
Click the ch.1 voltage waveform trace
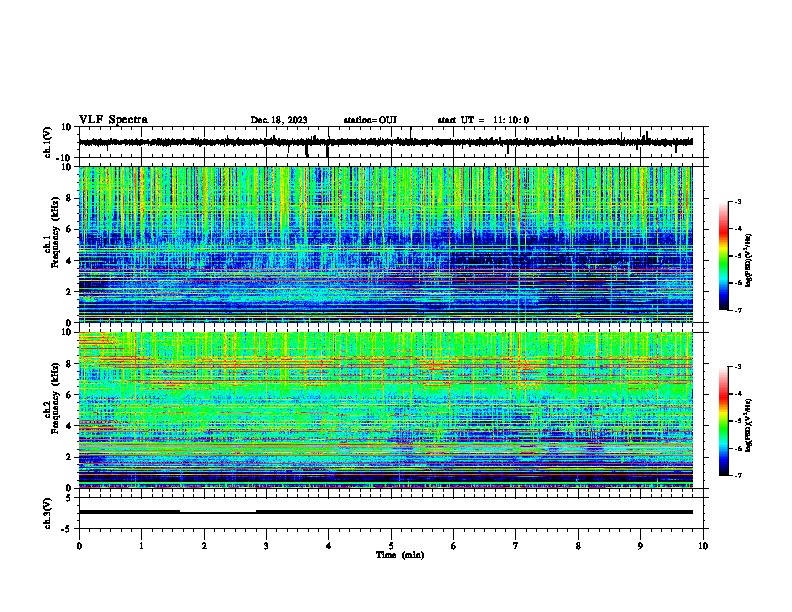[x=385, y=142]
